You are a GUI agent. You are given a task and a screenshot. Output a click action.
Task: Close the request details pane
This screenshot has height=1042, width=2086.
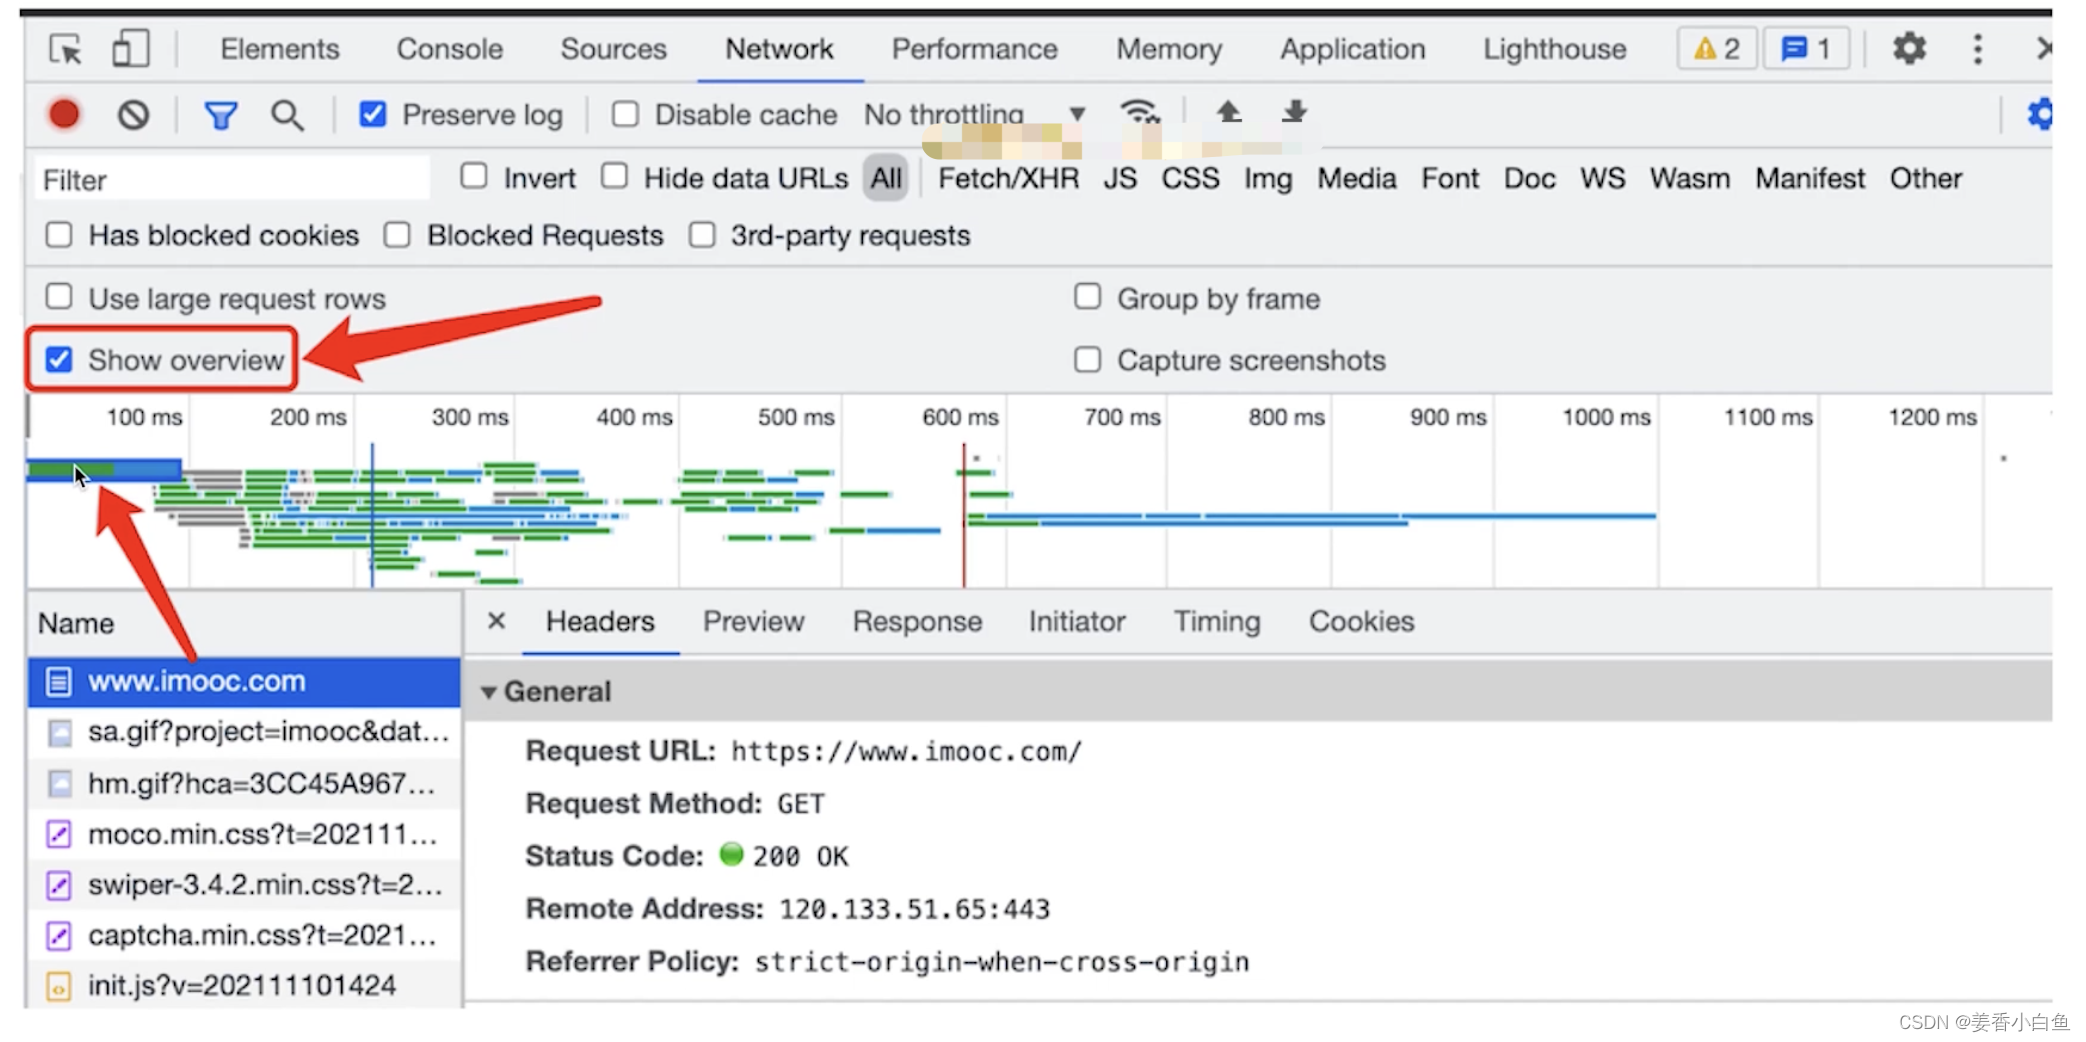click(496, 621)
